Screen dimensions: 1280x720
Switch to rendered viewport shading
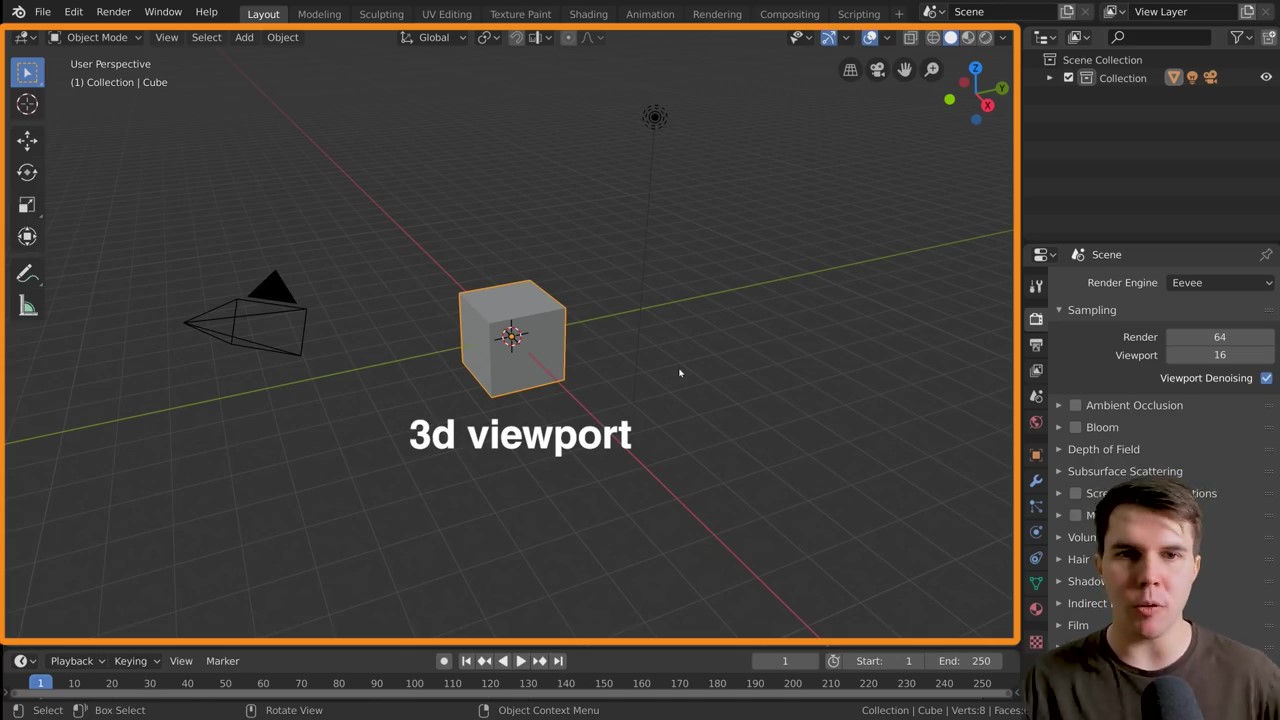(x=985, y=37)
